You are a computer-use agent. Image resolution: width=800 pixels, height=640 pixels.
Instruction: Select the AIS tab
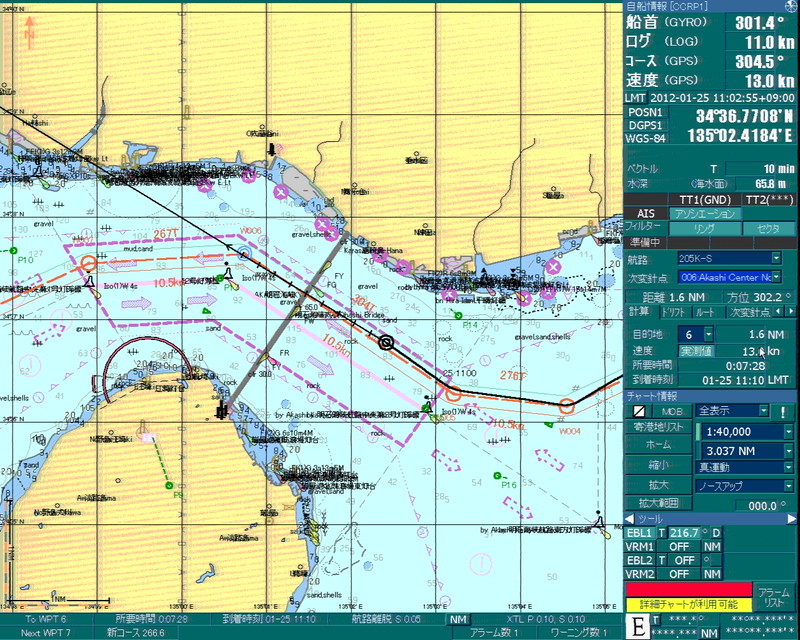[646, 213]
